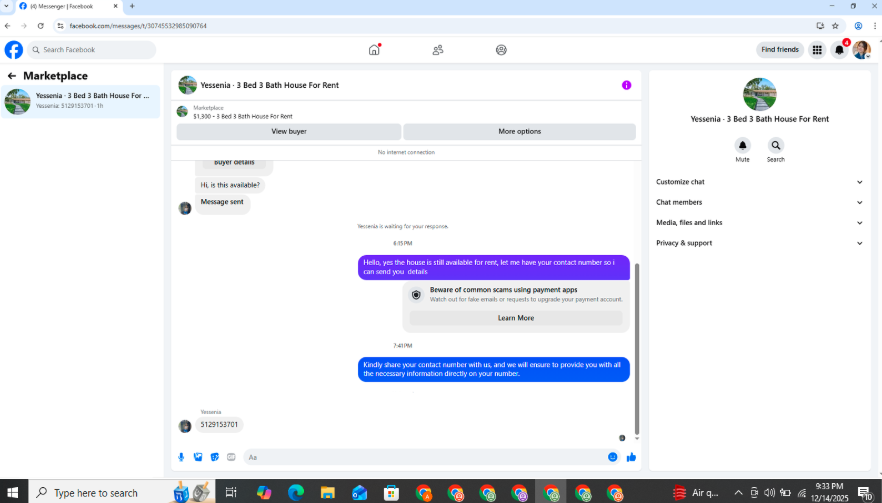The height and width of the screenshot is (503, 882).
Task: Go back using Marketplace back arrow
Action: point(12,75)
